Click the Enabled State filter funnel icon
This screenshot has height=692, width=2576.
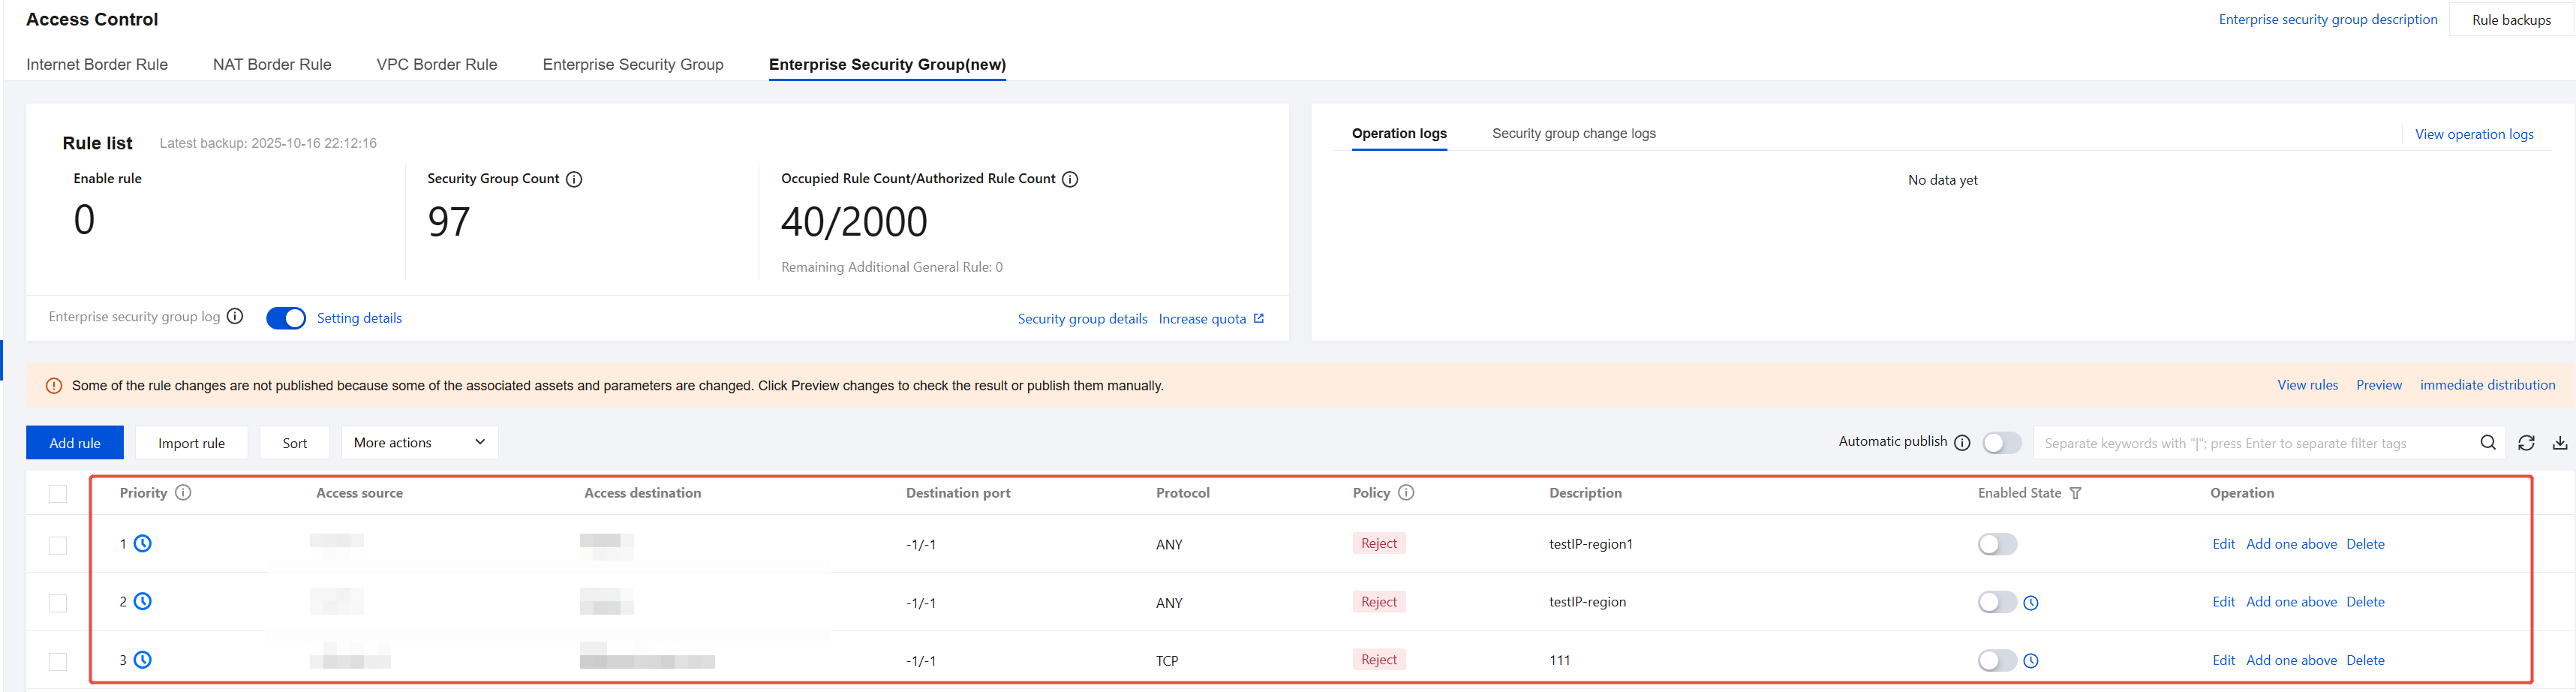(2075, 493)
